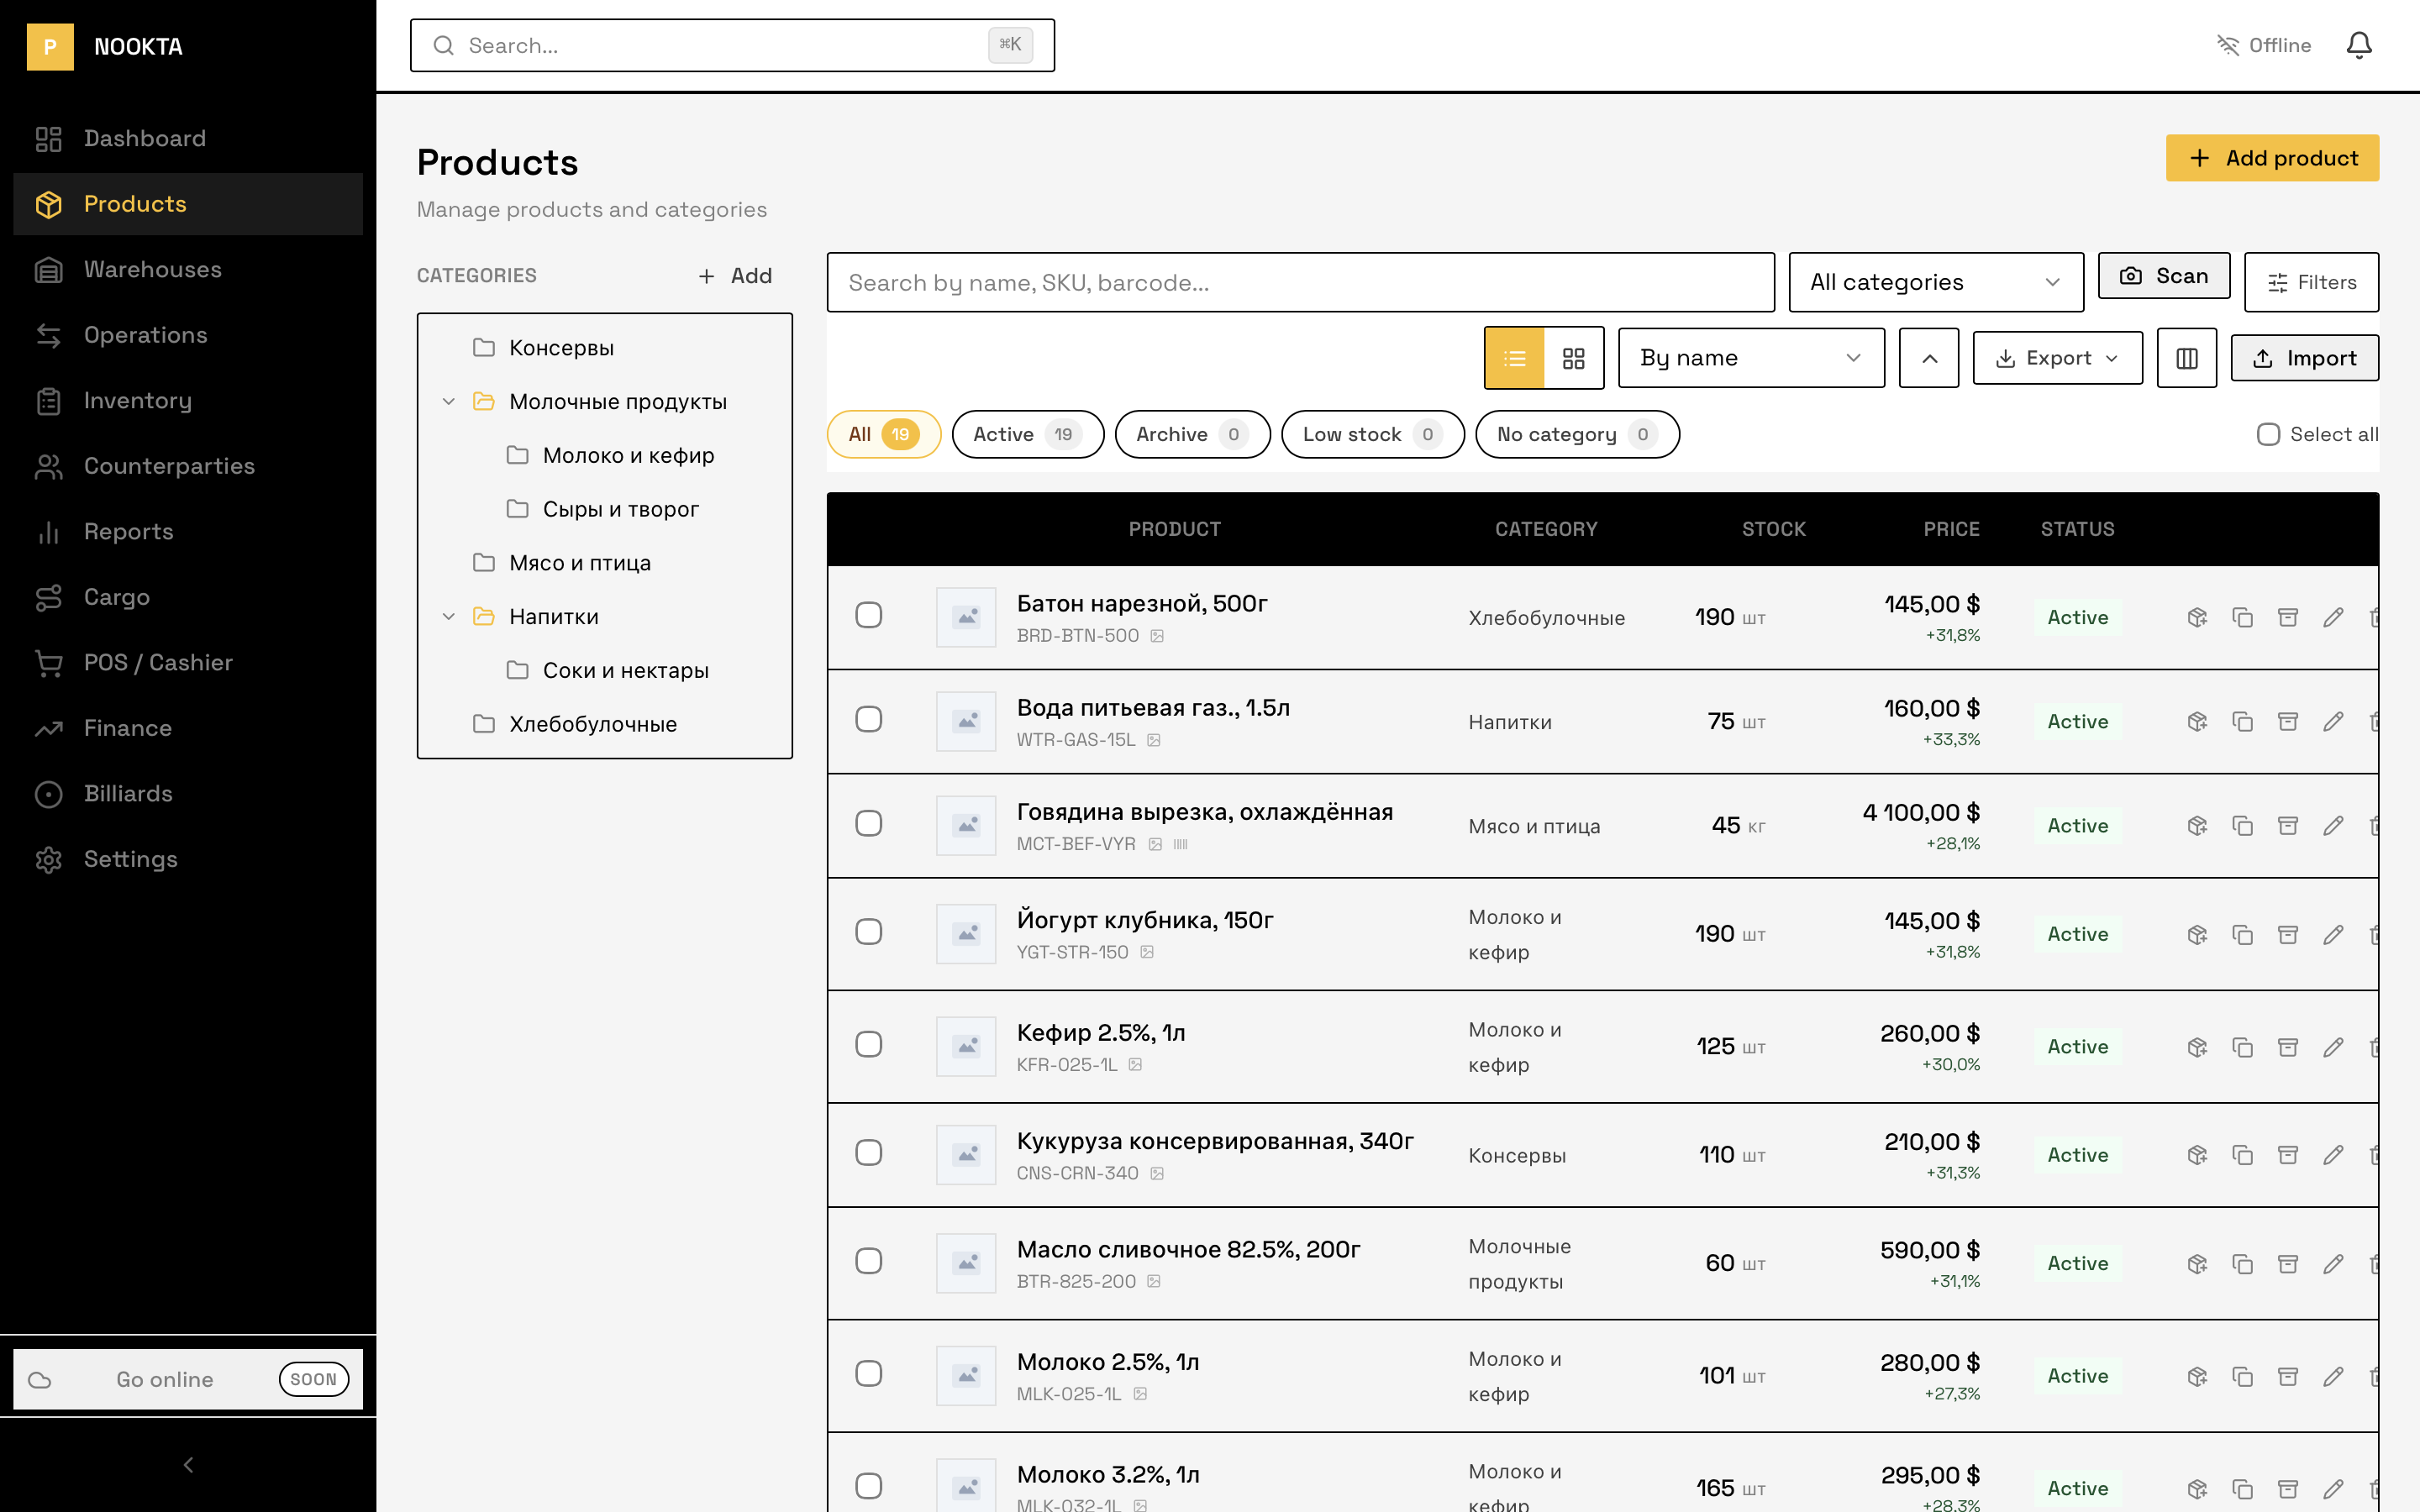Filter by the Low stock tab

tap(1373, 434)
